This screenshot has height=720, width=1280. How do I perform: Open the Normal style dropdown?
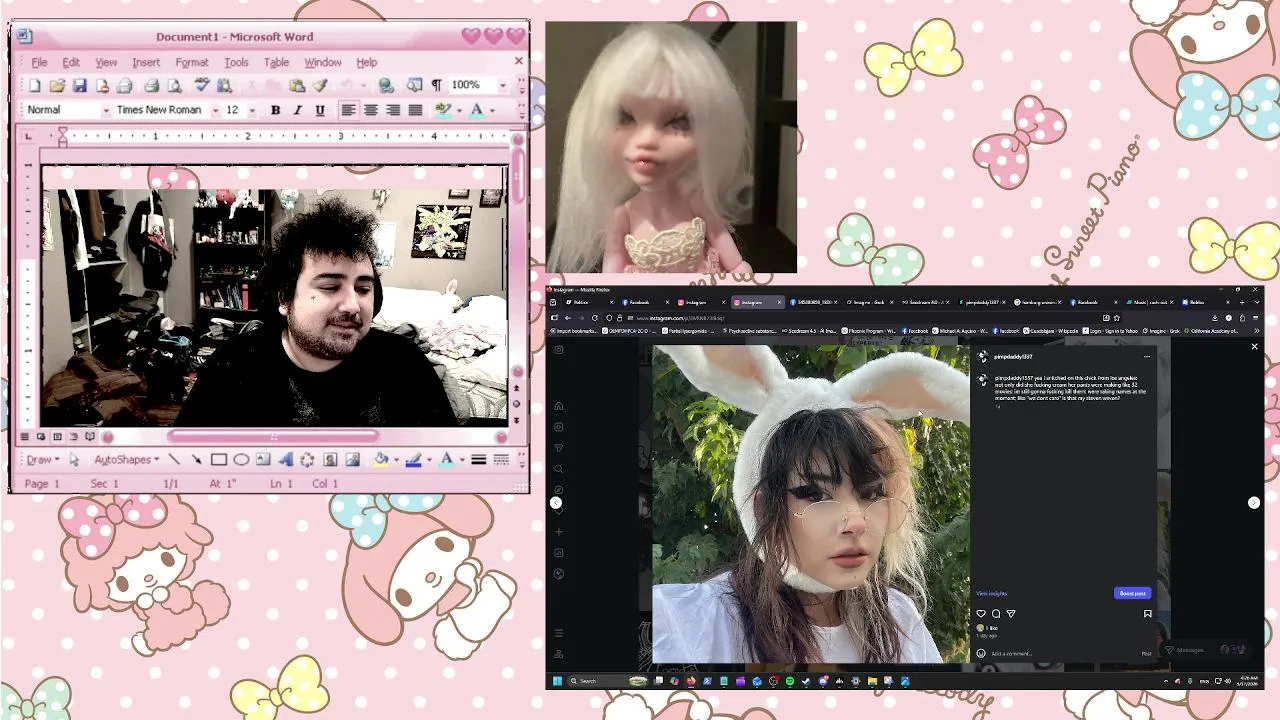(x=105, y=110)
